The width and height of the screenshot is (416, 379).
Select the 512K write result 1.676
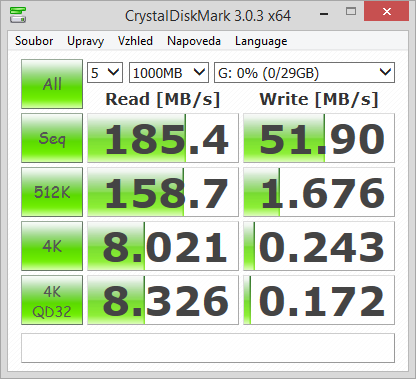coord(319,192)
